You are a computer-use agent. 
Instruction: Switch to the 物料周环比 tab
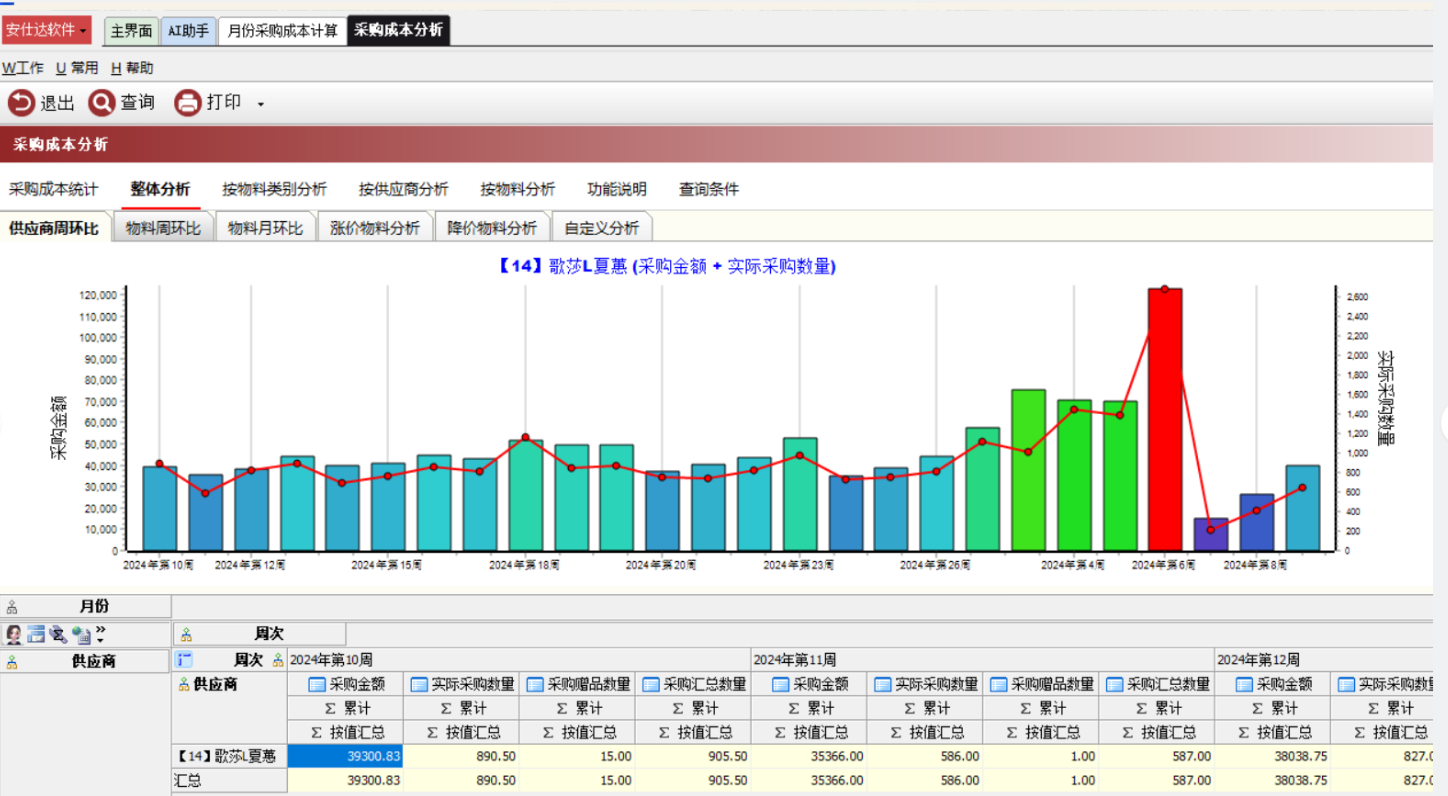pos(163,228)
